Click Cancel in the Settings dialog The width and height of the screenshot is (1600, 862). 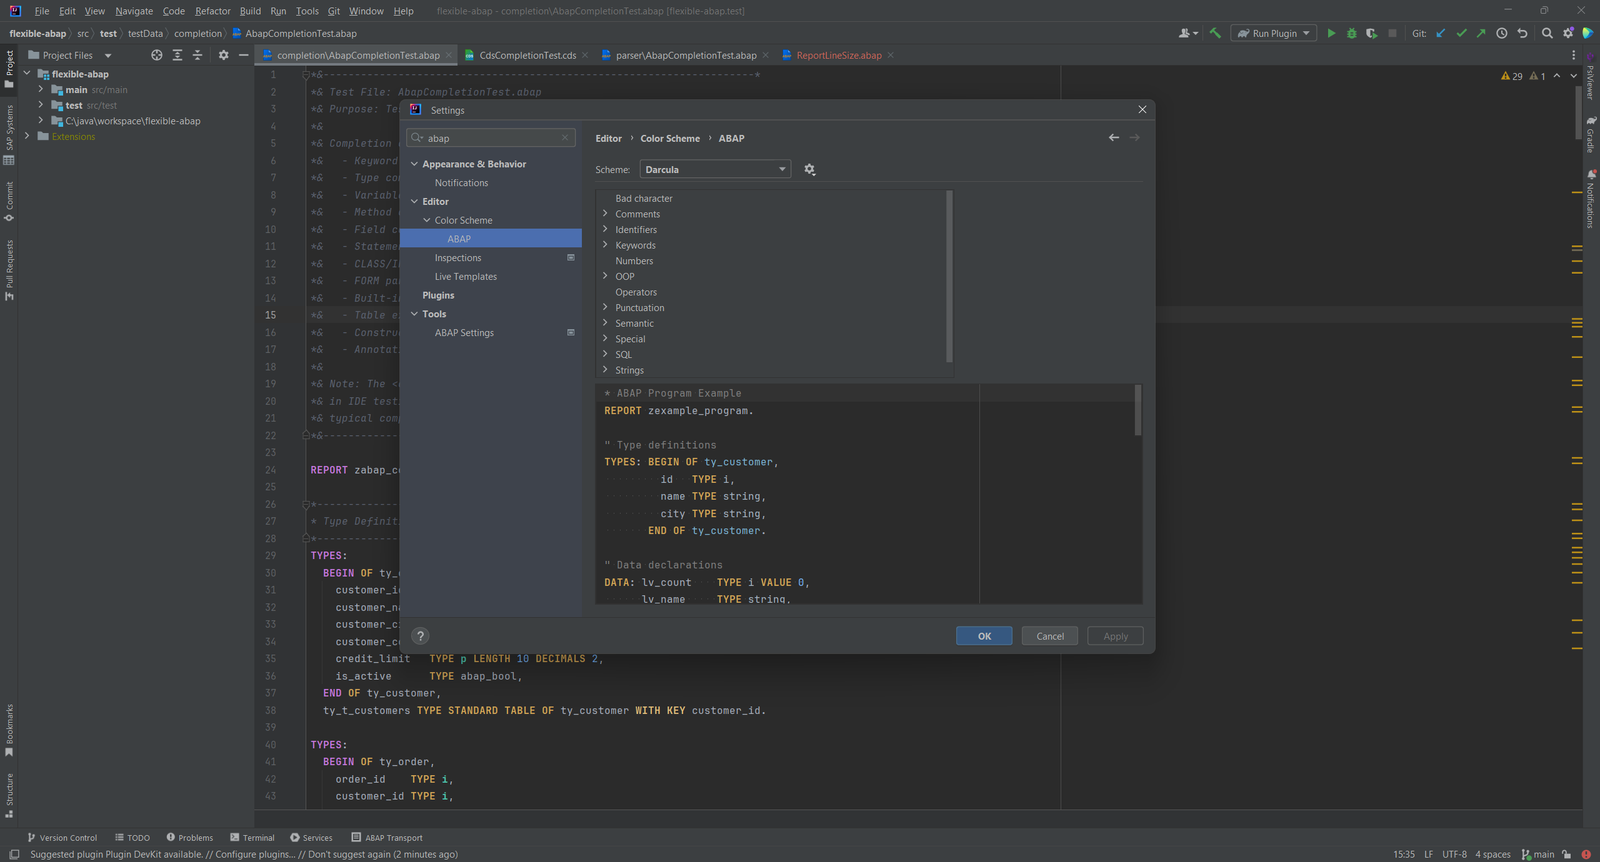[x=1050, y=636]
